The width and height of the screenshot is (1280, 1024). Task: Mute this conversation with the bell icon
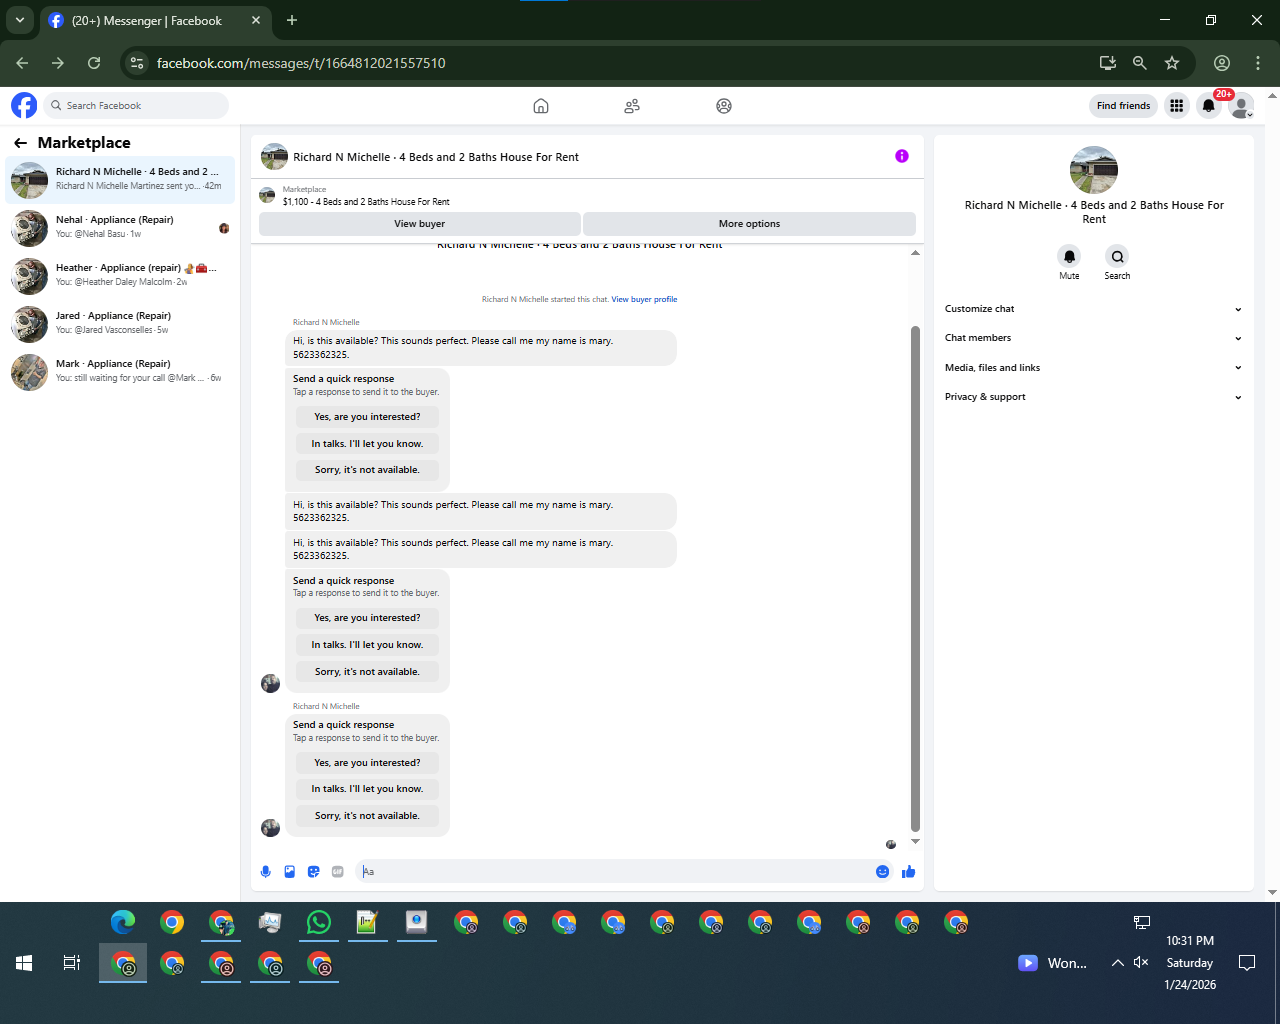coord(1069,256)
